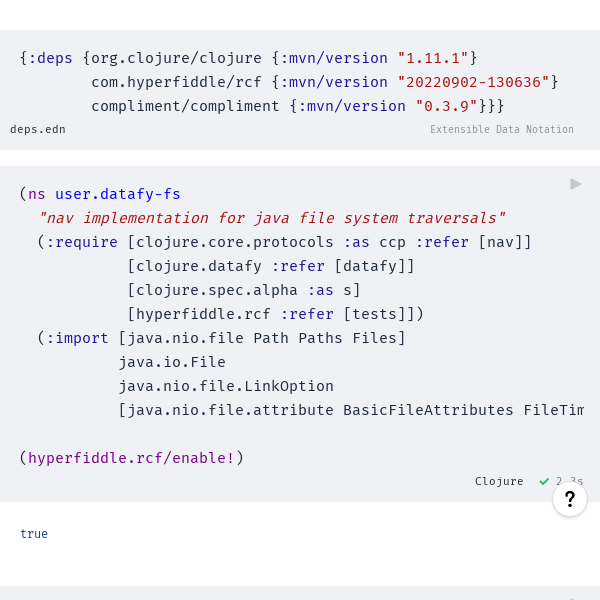This screenshot has width=600, height=600.
Task: Click the clojure.spec.alpha require entry
Action: (x=244, y=290)
